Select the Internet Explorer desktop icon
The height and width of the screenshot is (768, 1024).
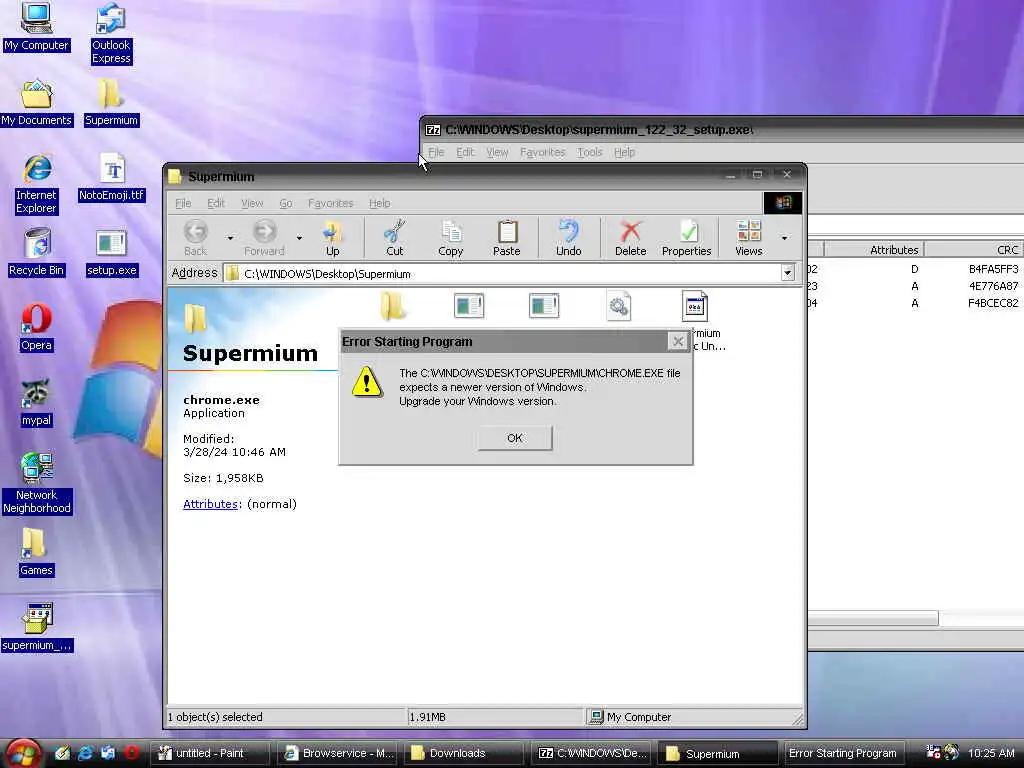[x=37, y=184]
